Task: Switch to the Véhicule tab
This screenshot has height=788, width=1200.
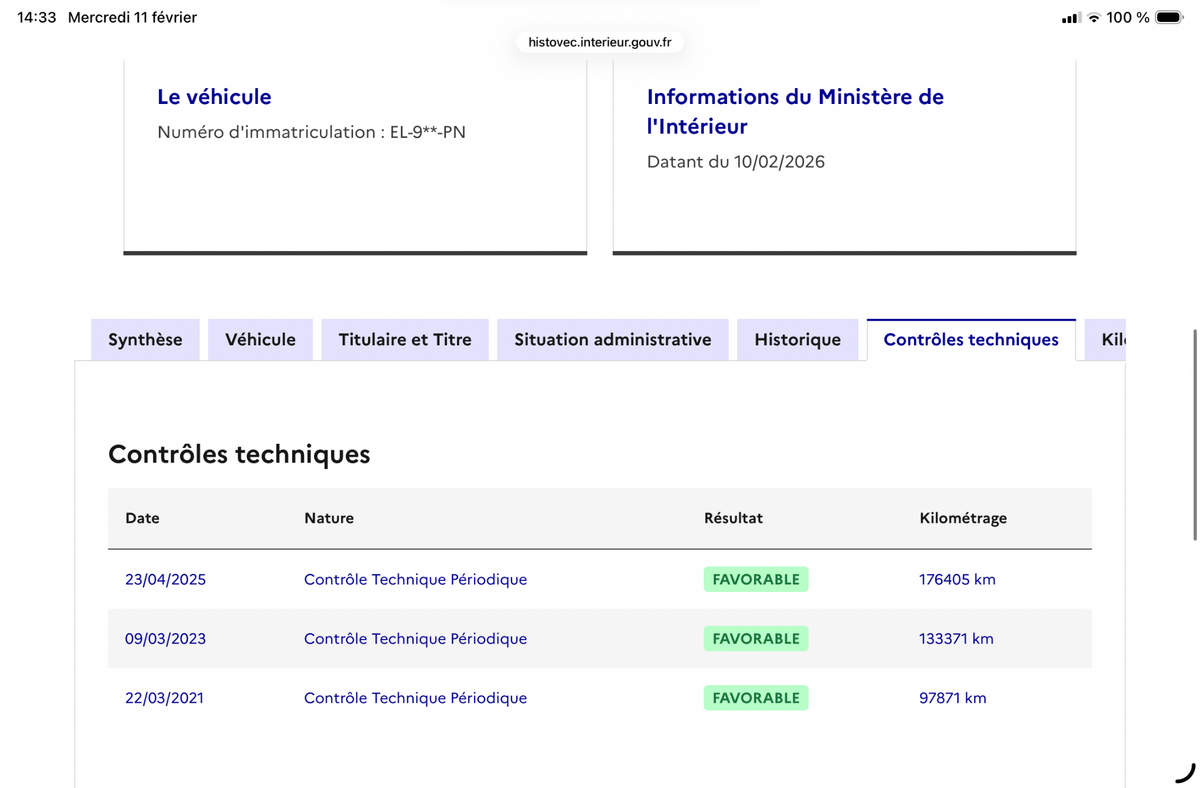Action: 260,340
